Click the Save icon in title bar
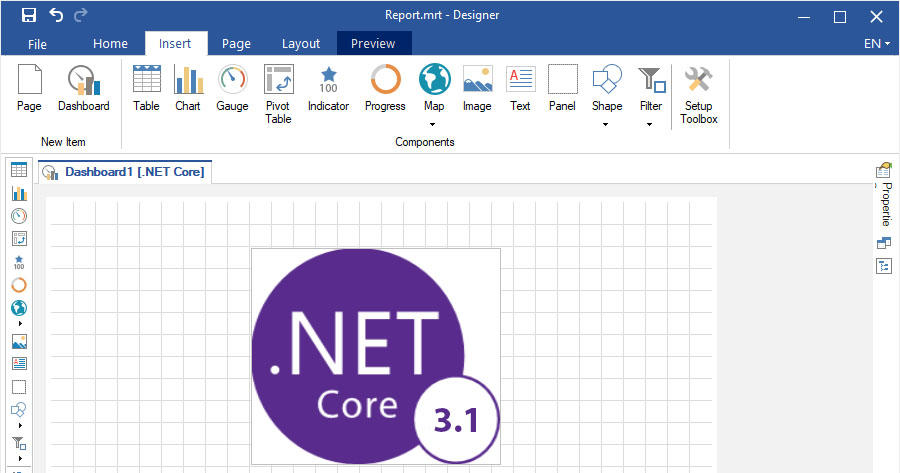The width and height of the screenshot is (900, 473). coord(29,15)
